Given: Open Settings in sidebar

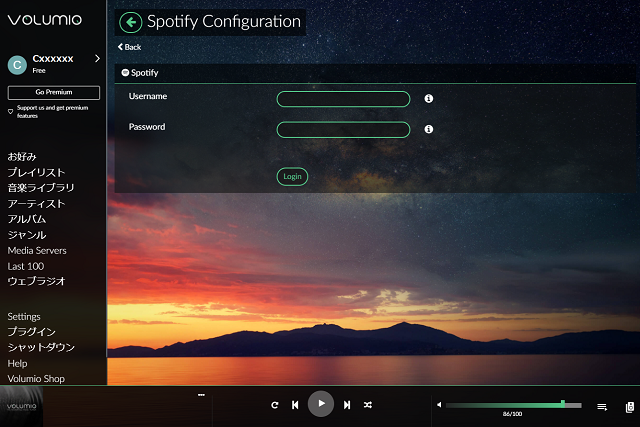Looking at the screenshot, I should click(x=24, y=316).
